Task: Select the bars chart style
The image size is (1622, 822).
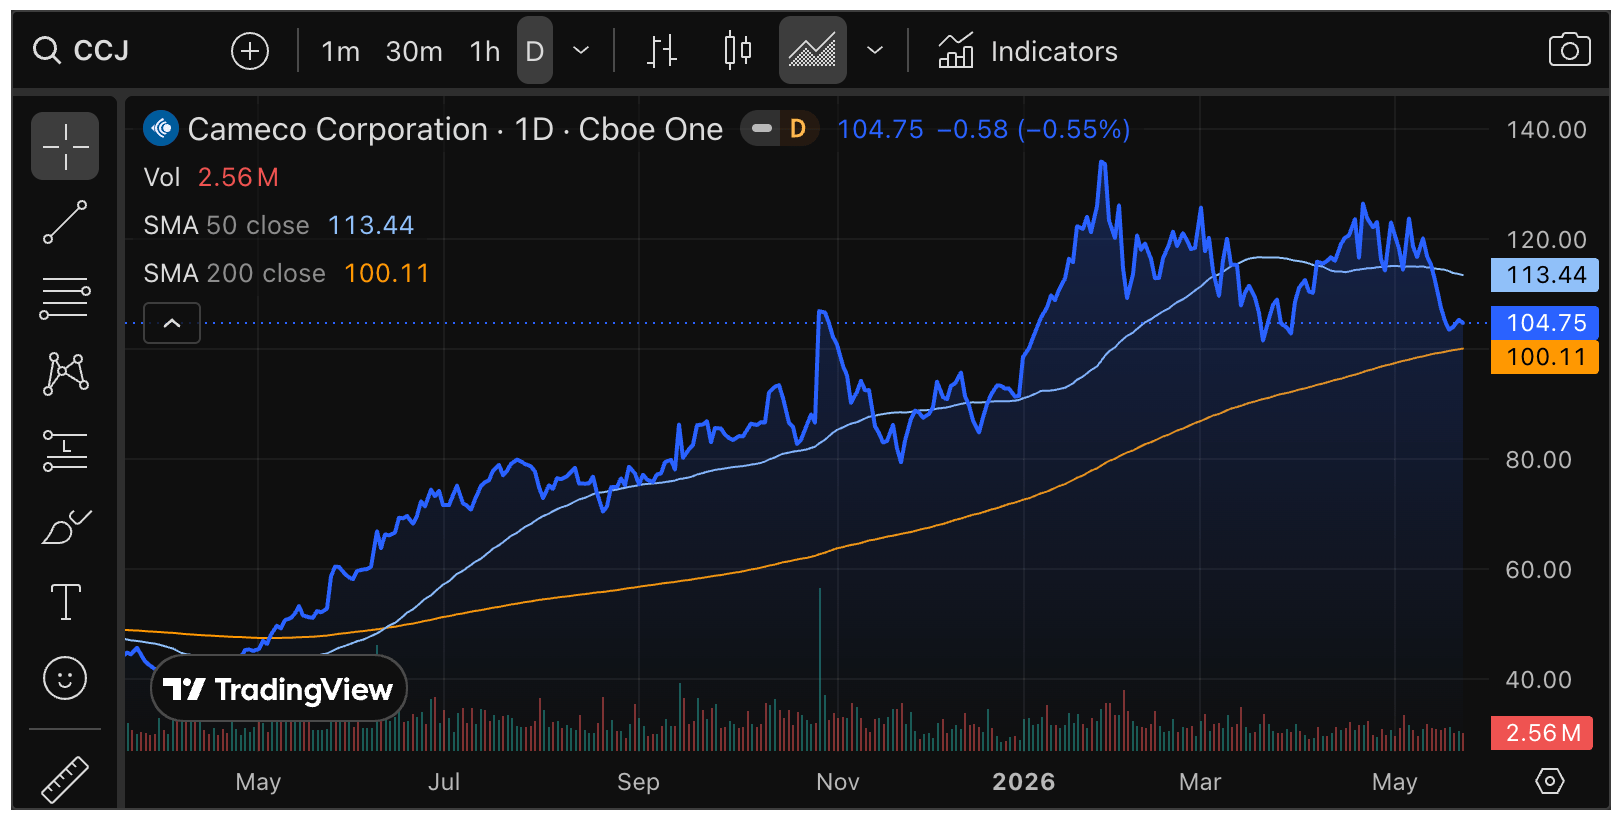Action: pos(662,50)
